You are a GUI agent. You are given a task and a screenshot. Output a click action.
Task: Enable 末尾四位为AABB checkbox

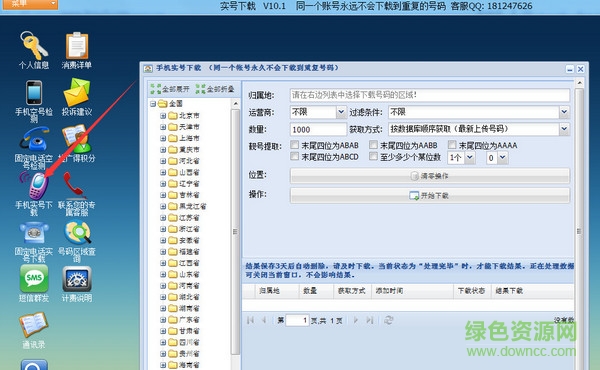[x=373, y=145]
